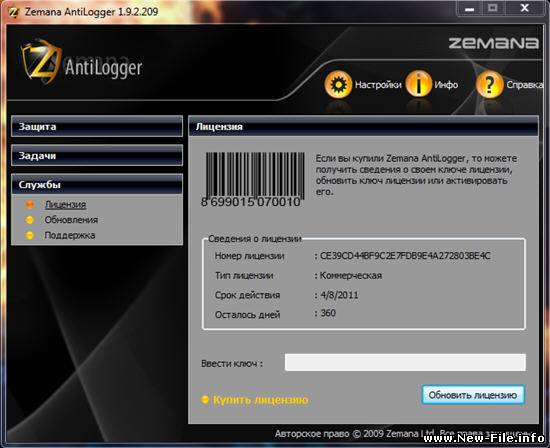Click the remaining days value 360

(328, 313)
